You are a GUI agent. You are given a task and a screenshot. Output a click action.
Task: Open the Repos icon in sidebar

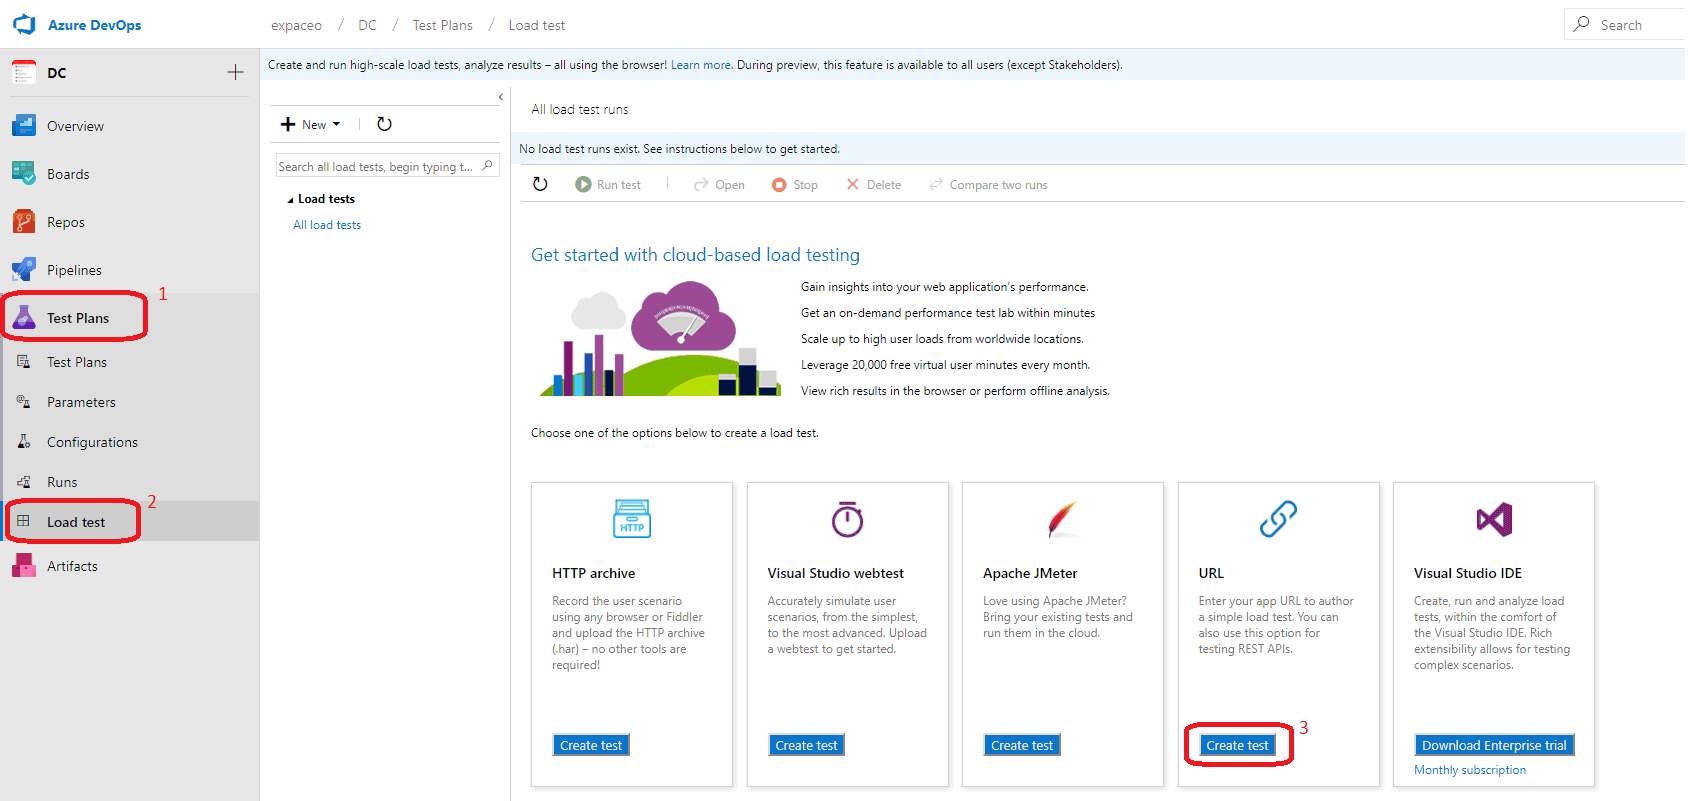(x=24, y=222)
